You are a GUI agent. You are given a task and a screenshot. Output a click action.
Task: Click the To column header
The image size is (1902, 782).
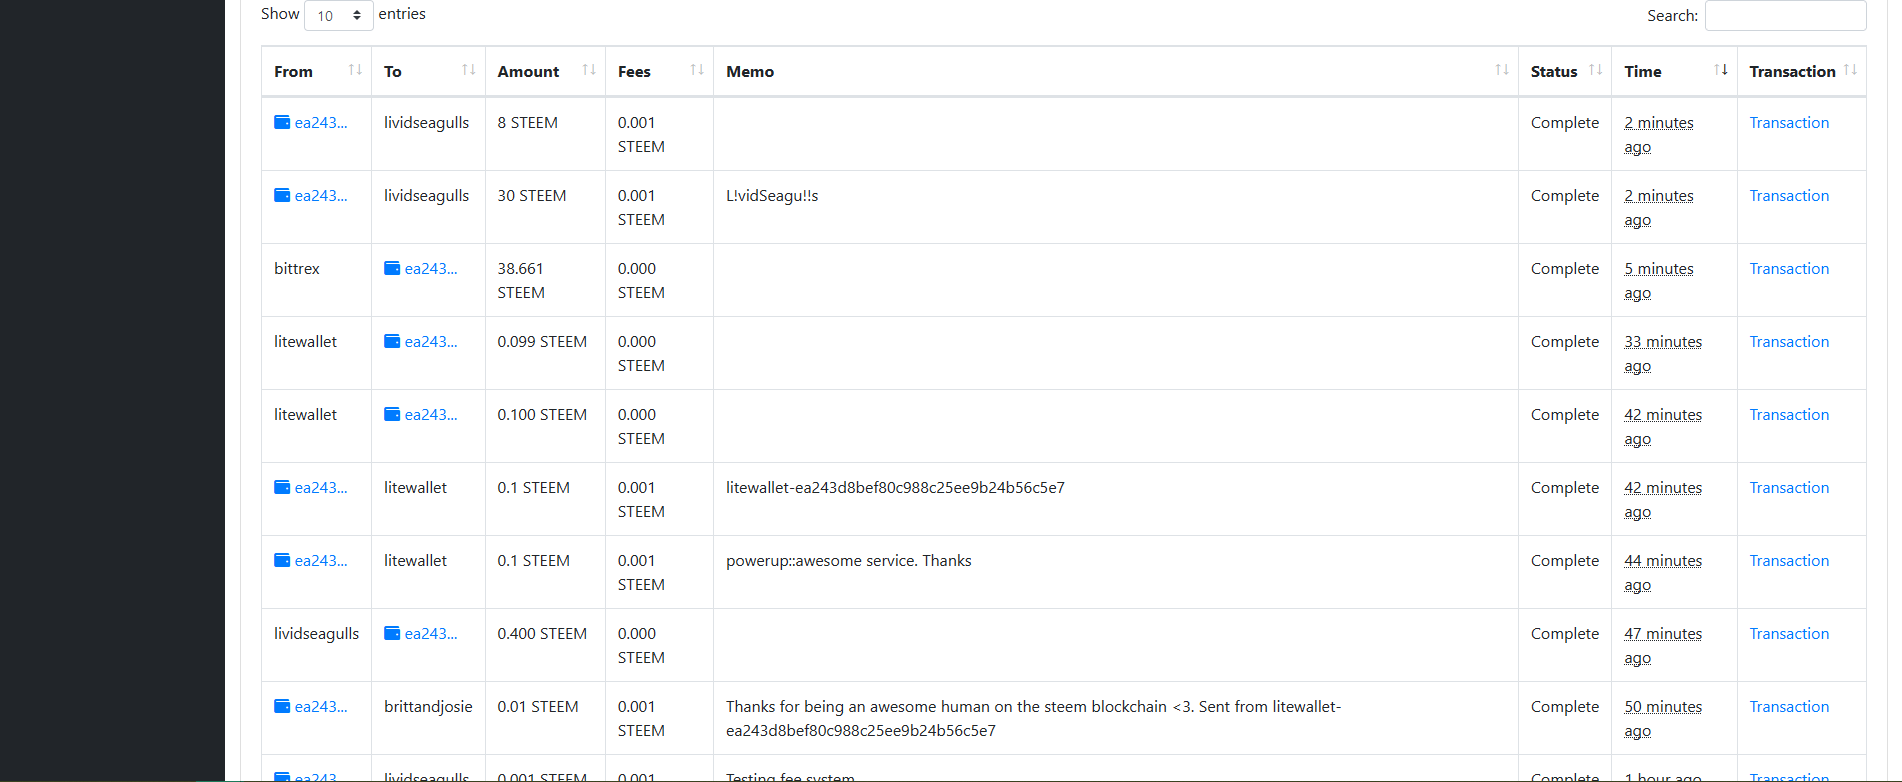click(x=393, y=72)
